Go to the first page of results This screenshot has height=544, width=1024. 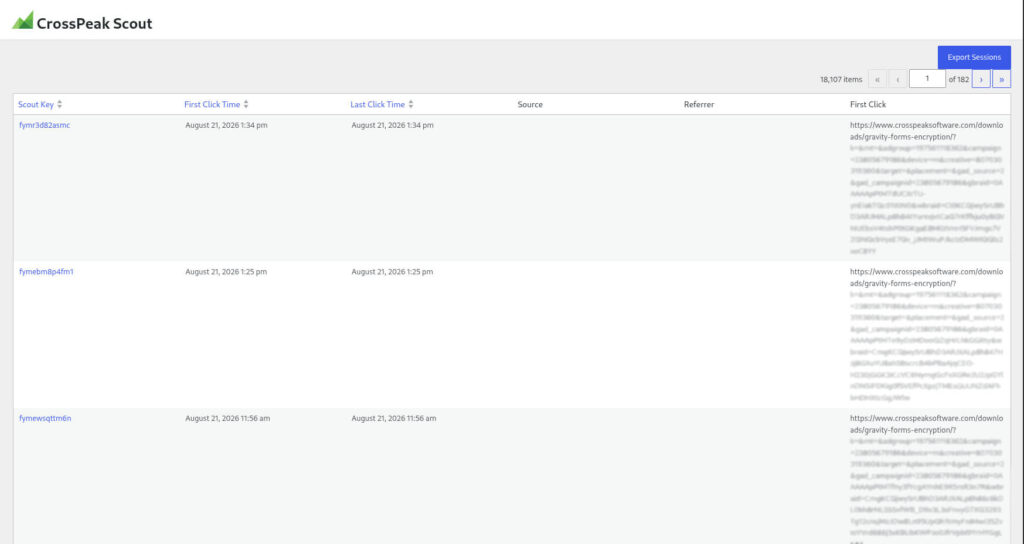coord(877,79)
